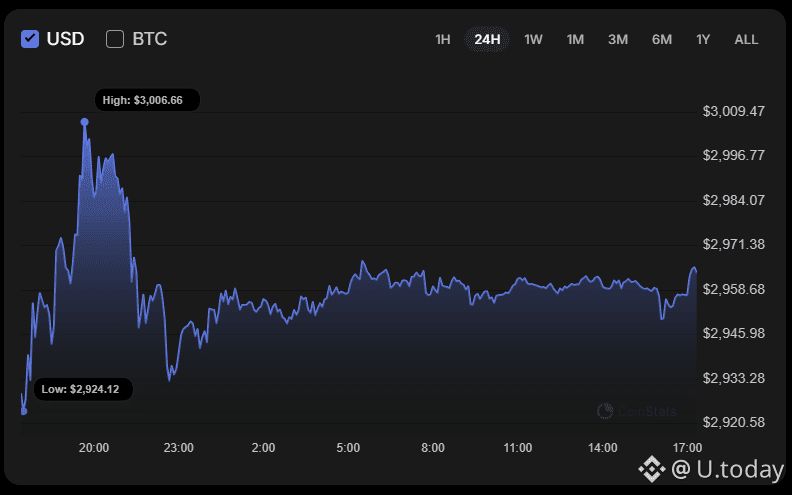Switch chart range to 1W
This screenshot has width=792, height=495.
coord(533,39)
